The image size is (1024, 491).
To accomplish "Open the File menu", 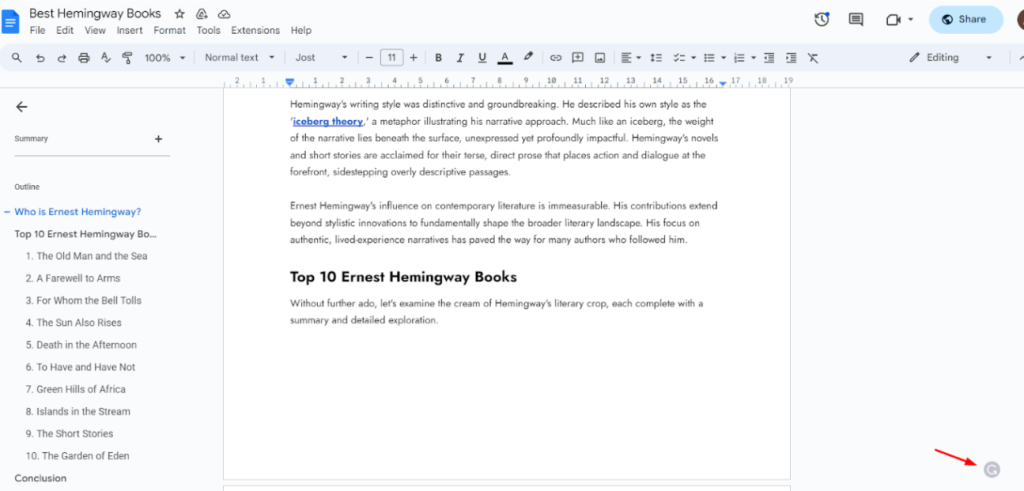I will point(37,30).
